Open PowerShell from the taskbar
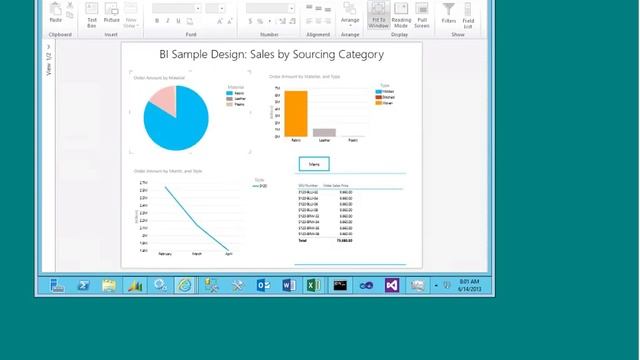 [x=84, y=285]
